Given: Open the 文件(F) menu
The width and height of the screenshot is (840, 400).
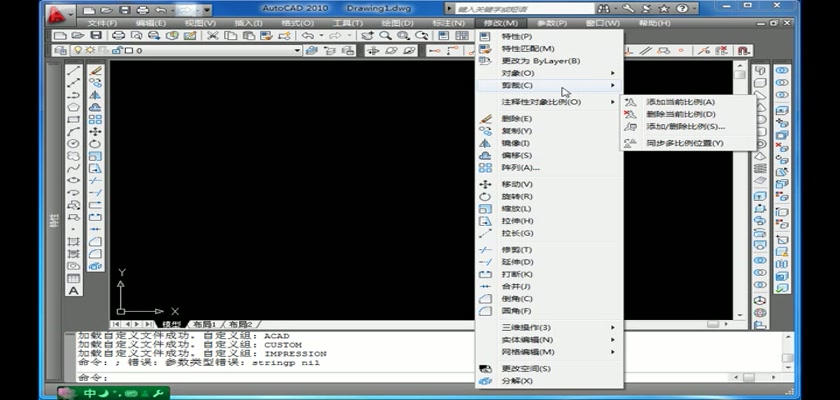Looking at the screenshot, I should [102, 23].
